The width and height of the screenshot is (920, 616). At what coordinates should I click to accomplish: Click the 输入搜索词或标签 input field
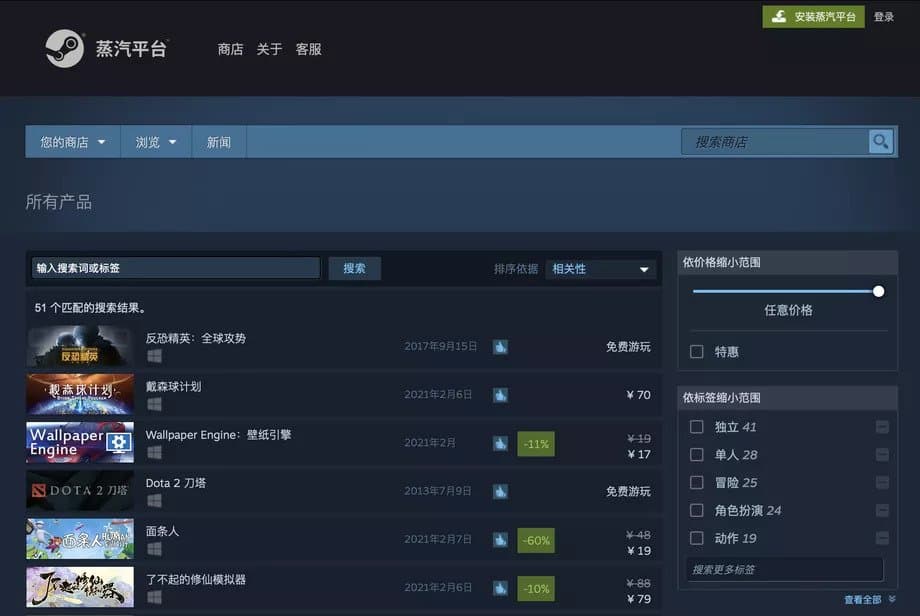[x=176, y=268]
